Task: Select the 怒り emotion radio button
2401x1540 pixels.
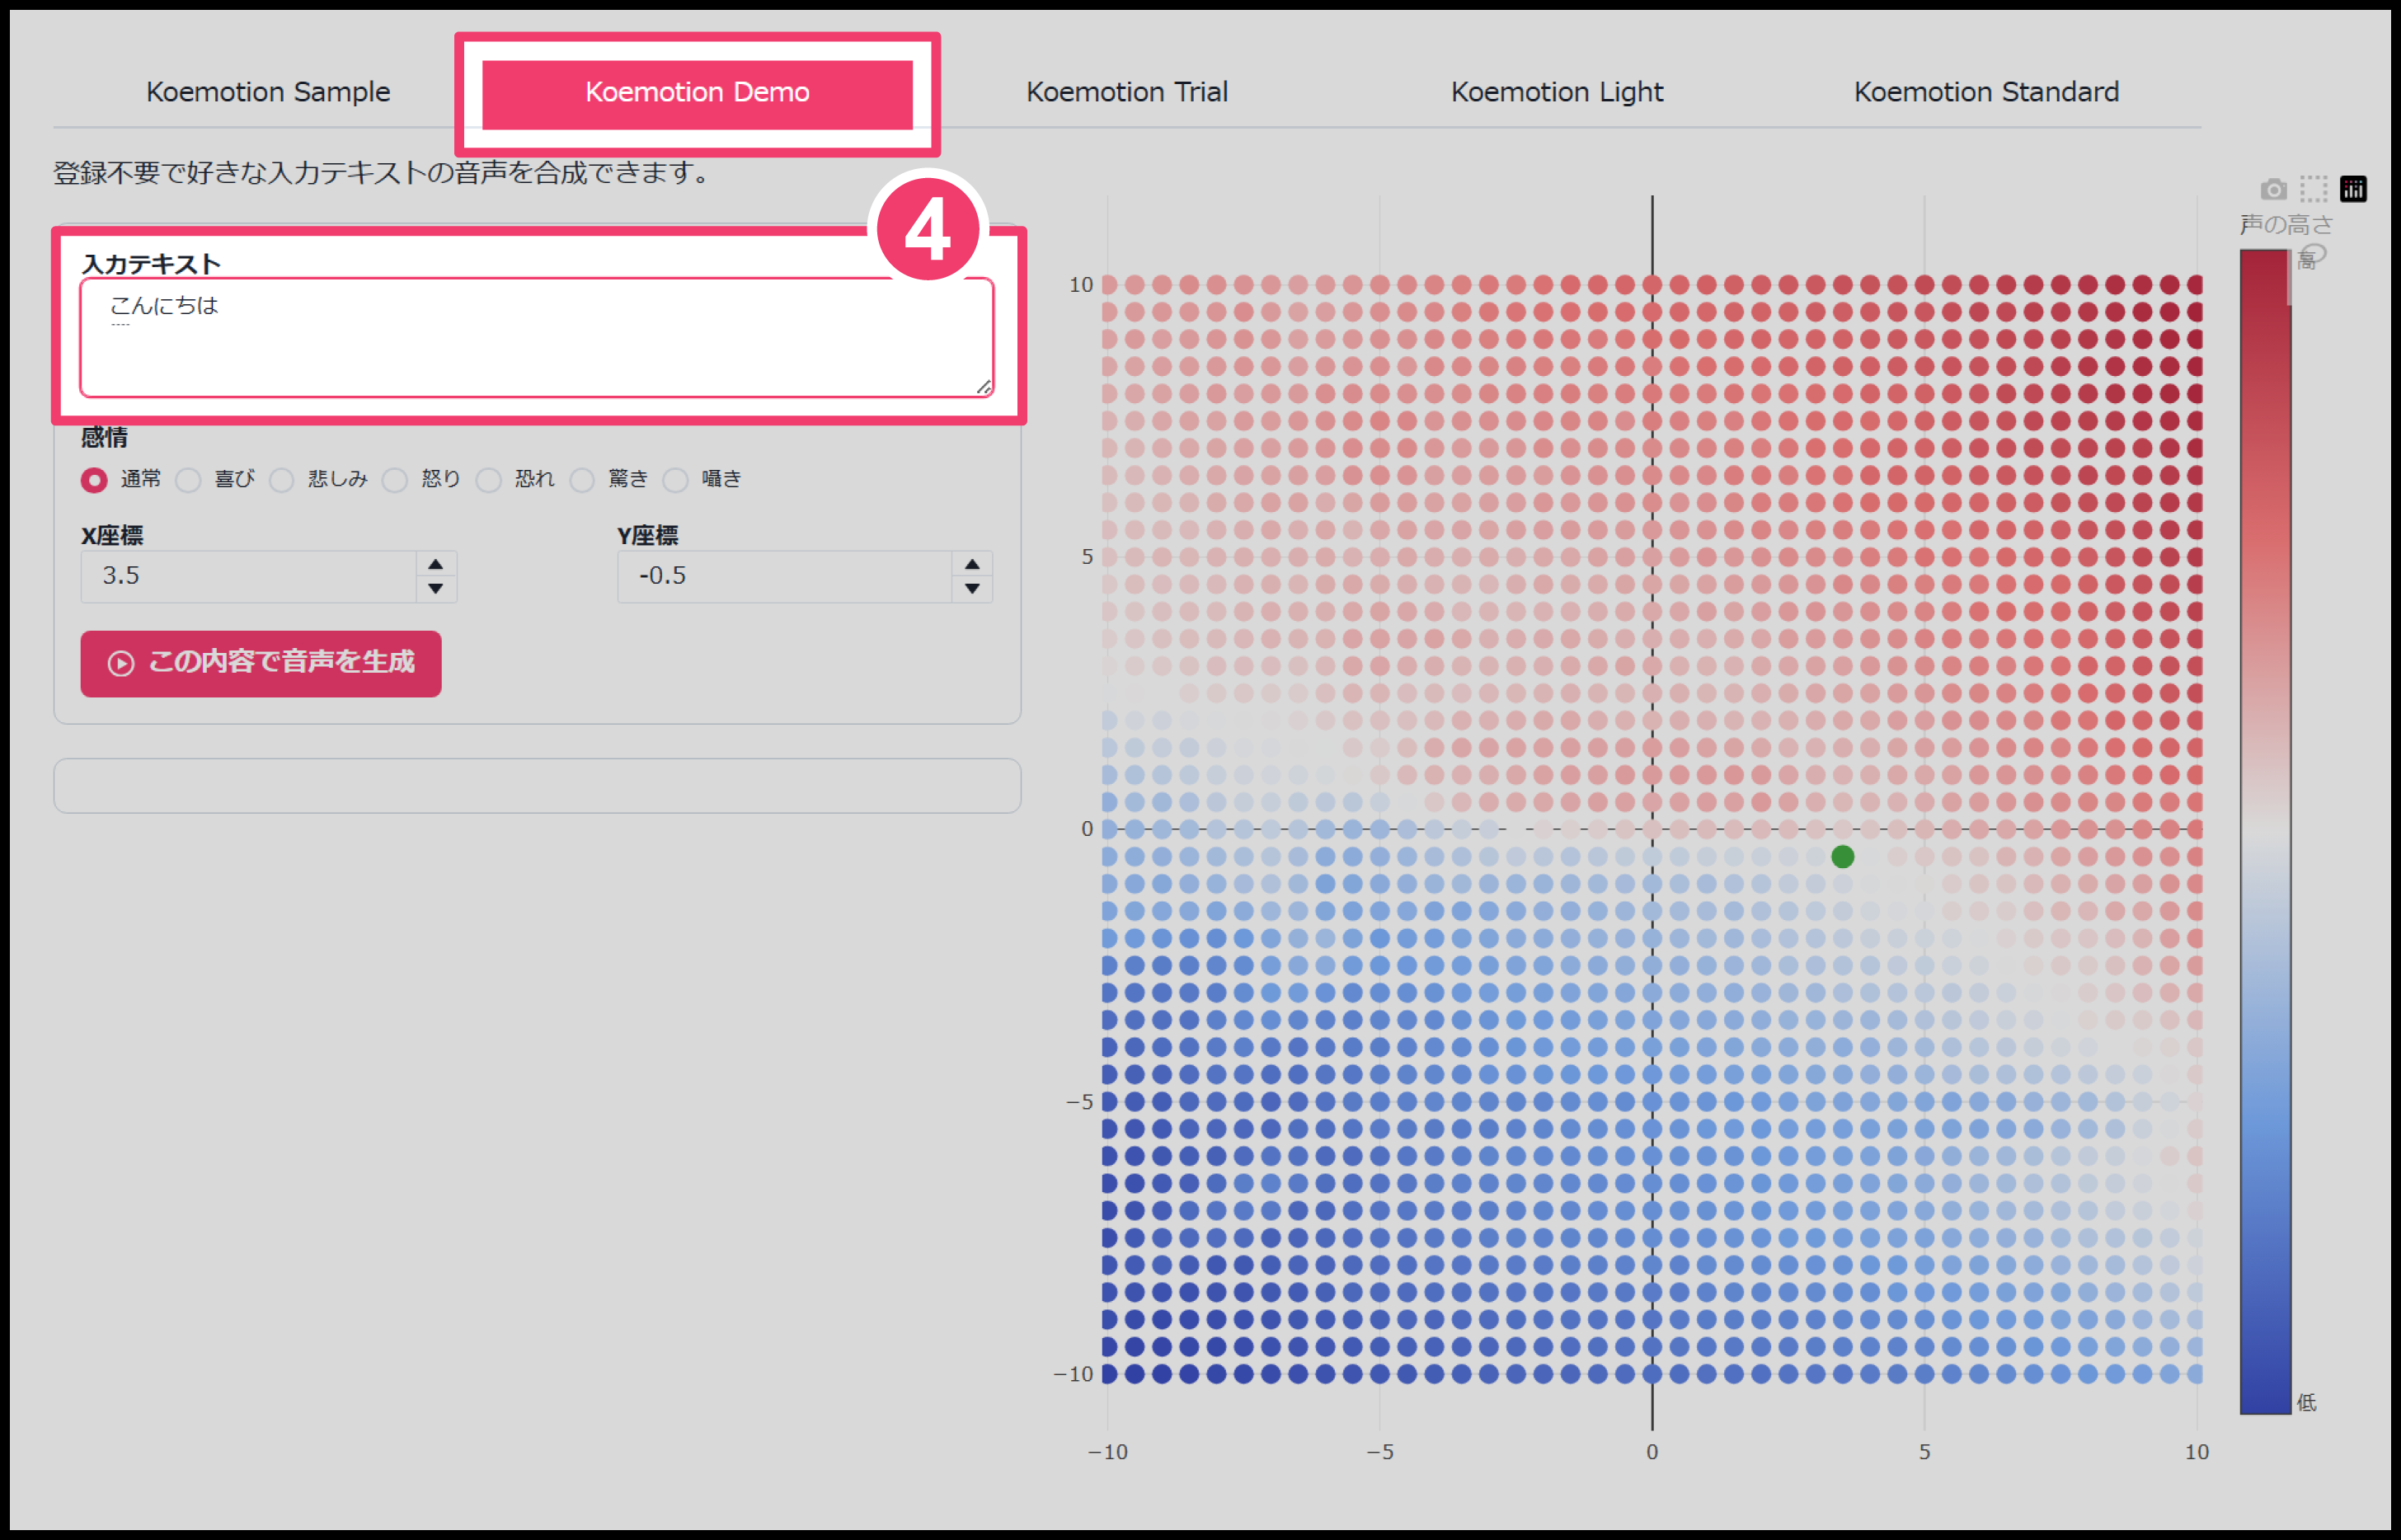Action: 395,480
